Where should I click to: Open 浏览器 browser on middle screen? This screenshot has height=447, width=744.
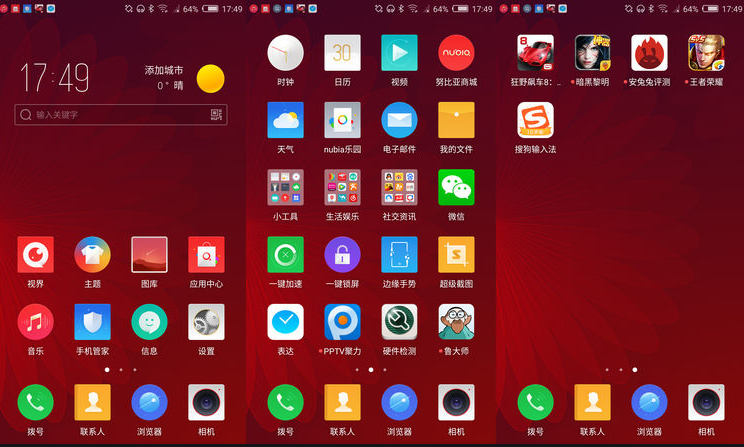coord(400,402)
